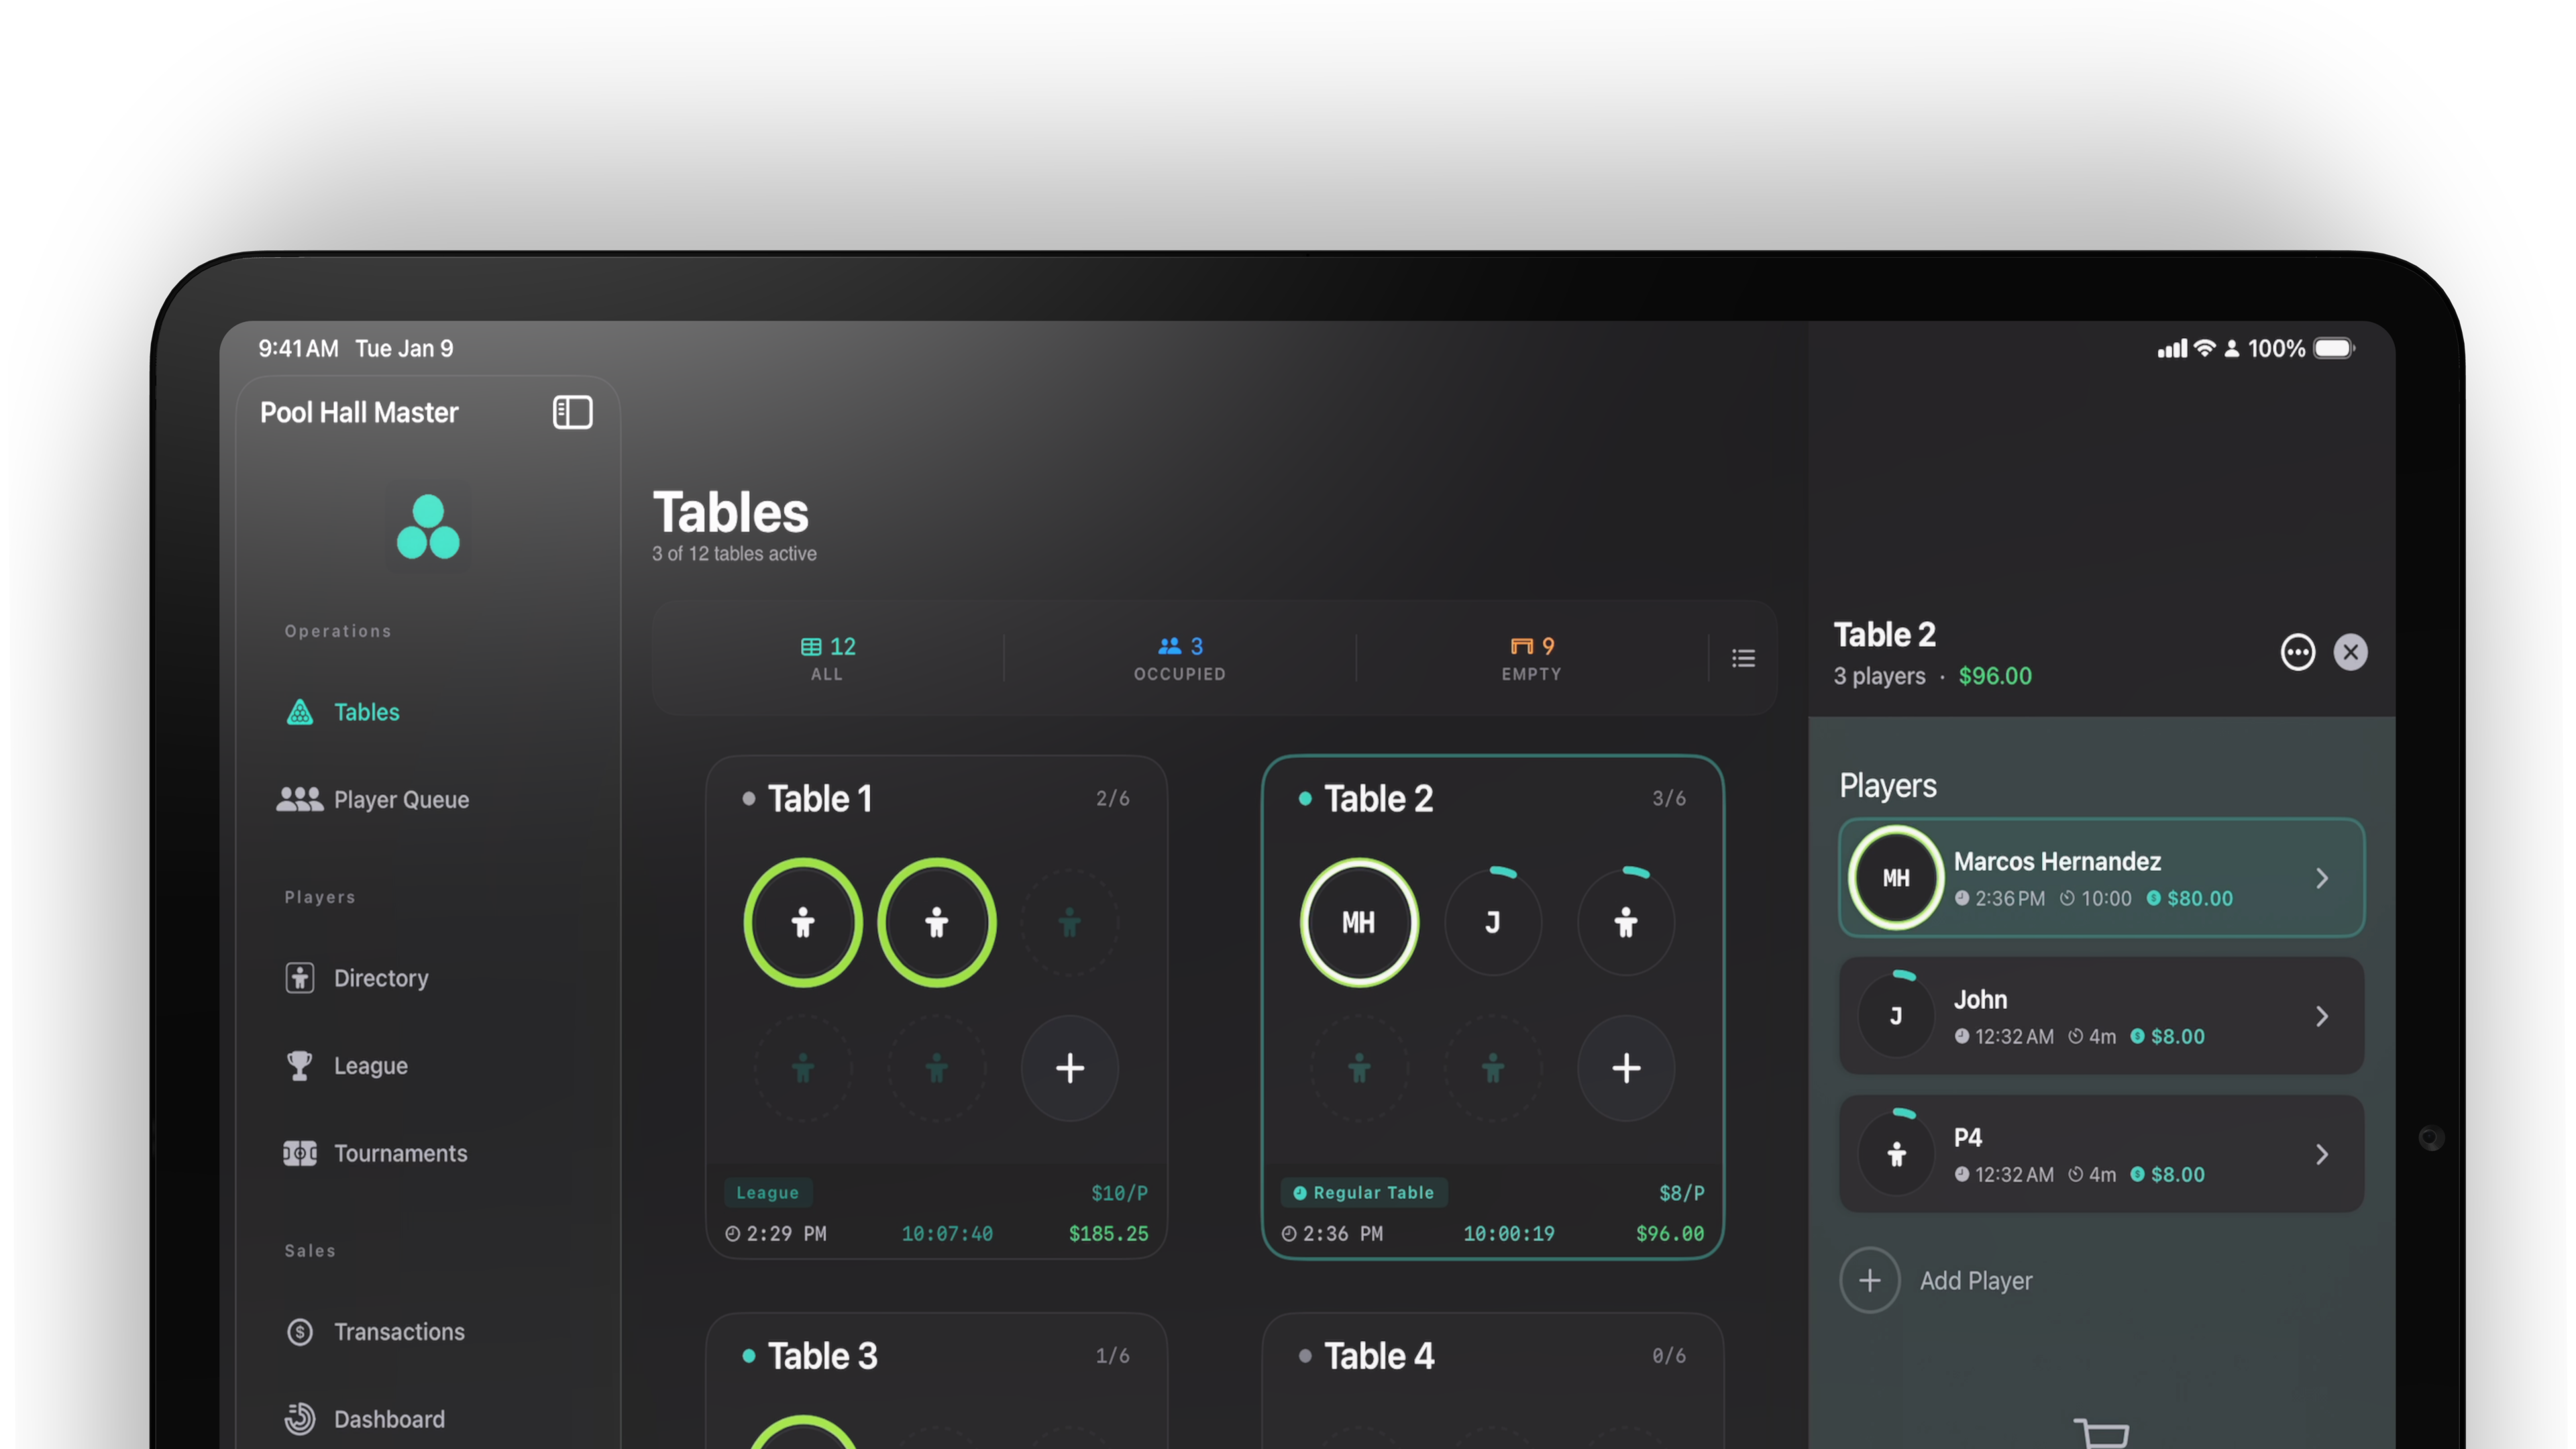Switch to the Empty tables filter
Image resolution: width=2576 pixels, height=1449 pixels.
pyautogui.click(x=1531, y=657)
